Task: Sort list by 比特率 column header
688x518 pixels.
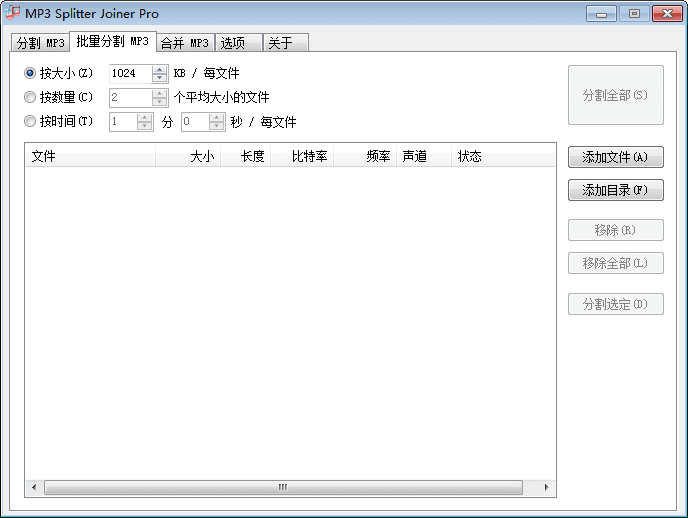Action: point(302,156)
